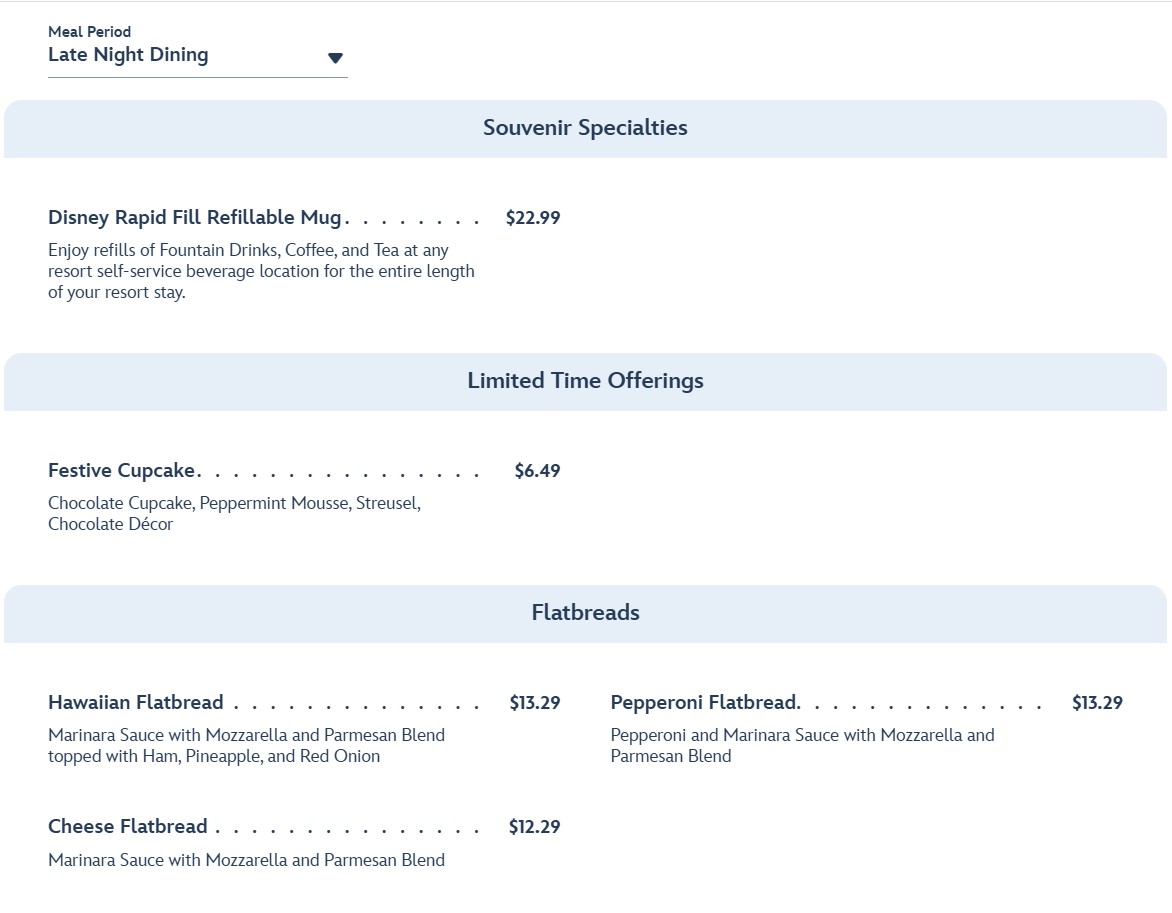This screenshot has width=1172, height=913.
Task: Click the $6.49 cupcake price
Action: point(537,471)
